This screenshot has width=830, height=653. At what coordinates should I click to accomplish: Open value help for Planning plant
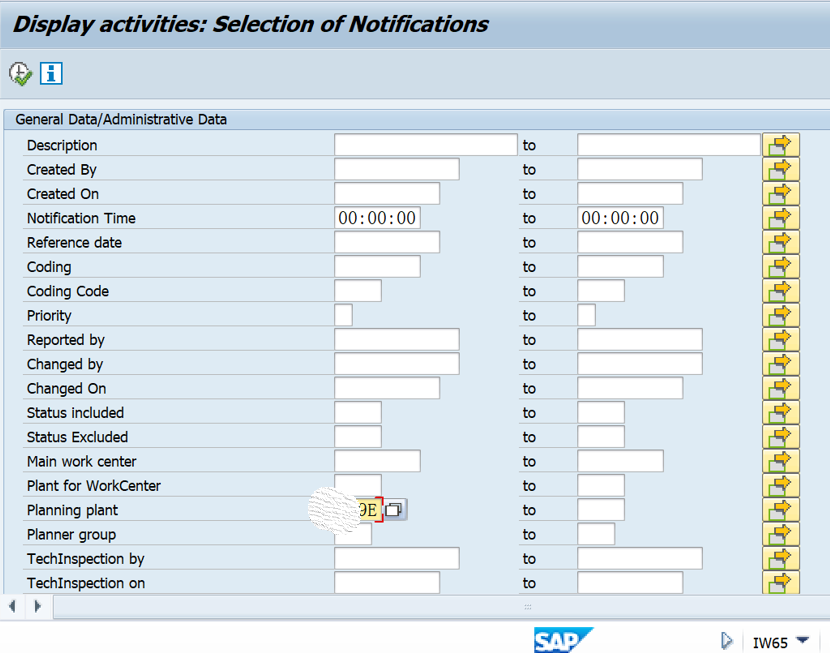point(393,509)
